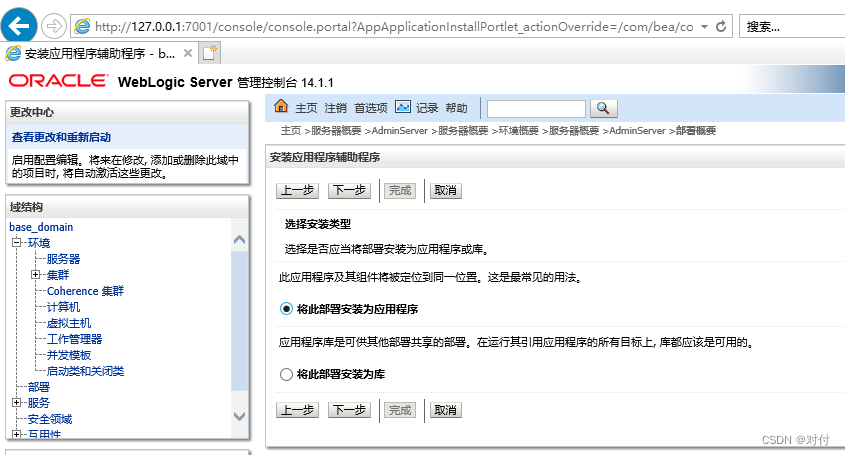Click the refresh icon in address bar

(721, 26)
